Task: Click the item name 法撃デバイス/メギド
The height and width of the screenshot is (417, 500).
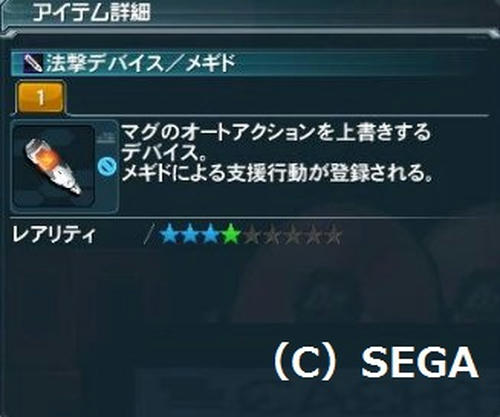Action: [x=141, y=63]
